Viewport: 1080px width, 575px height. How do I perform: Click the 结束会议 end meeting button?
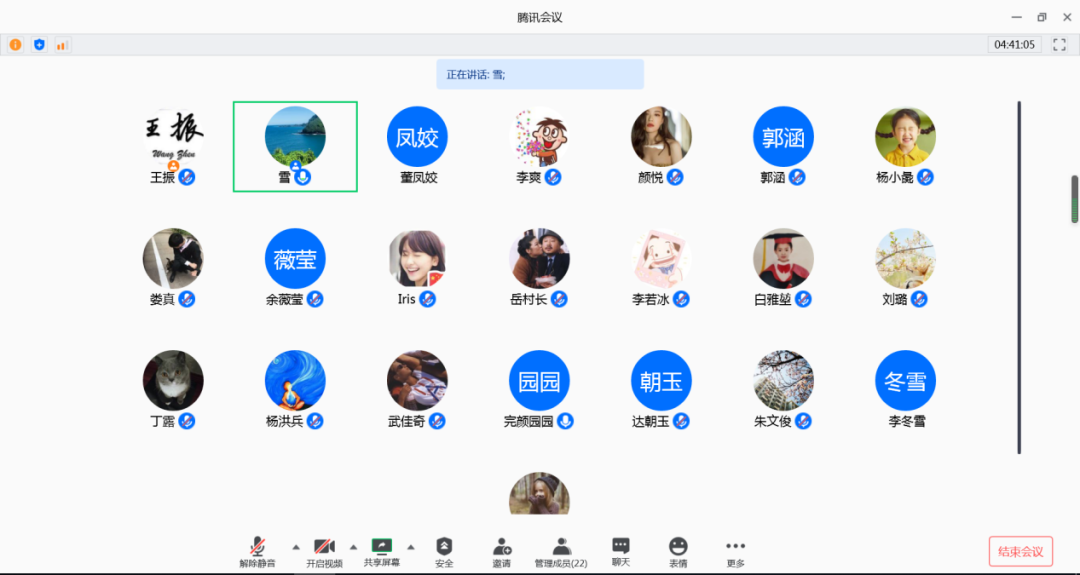pyautogui.click(x=1020, y=551)
